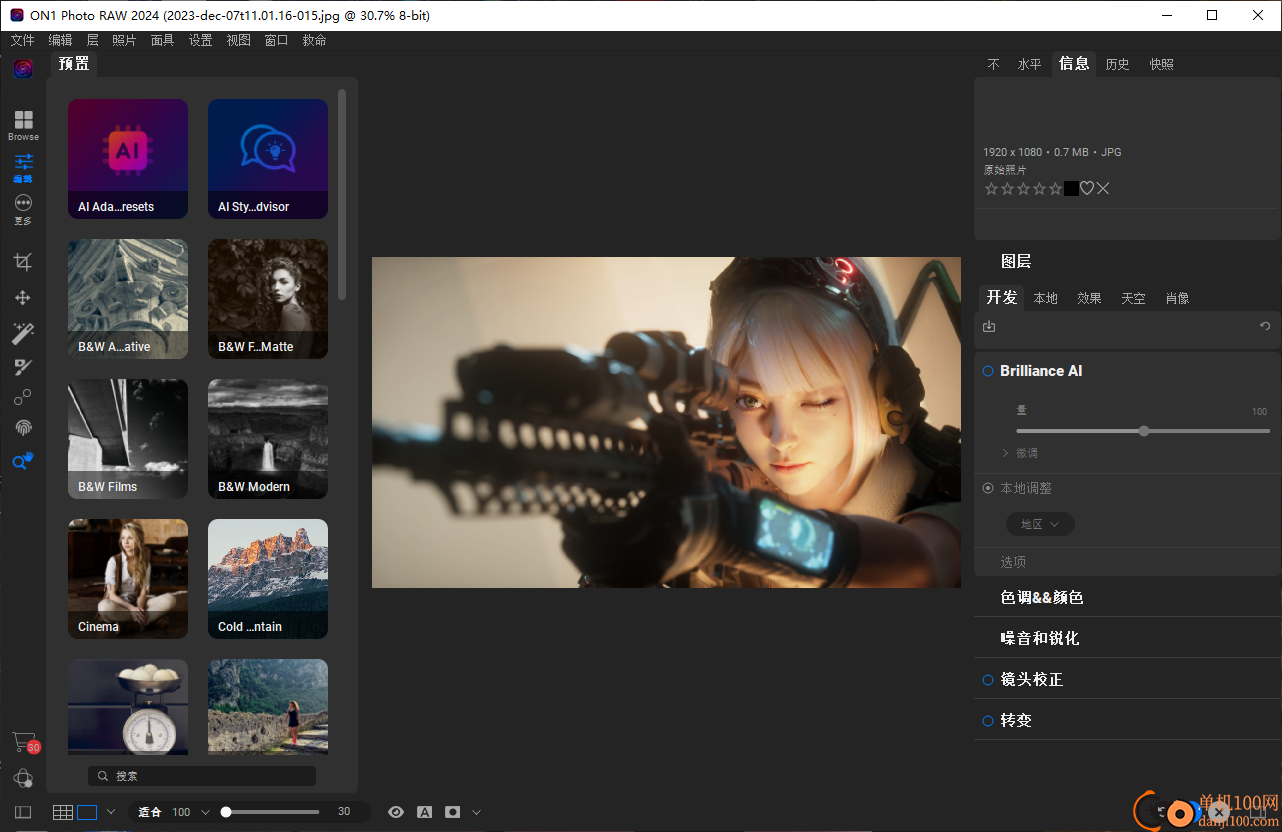The width and height of the screenshot is (1282, 832).
Task: Open the More (更多) modules icon
Action: pos(23,208)
